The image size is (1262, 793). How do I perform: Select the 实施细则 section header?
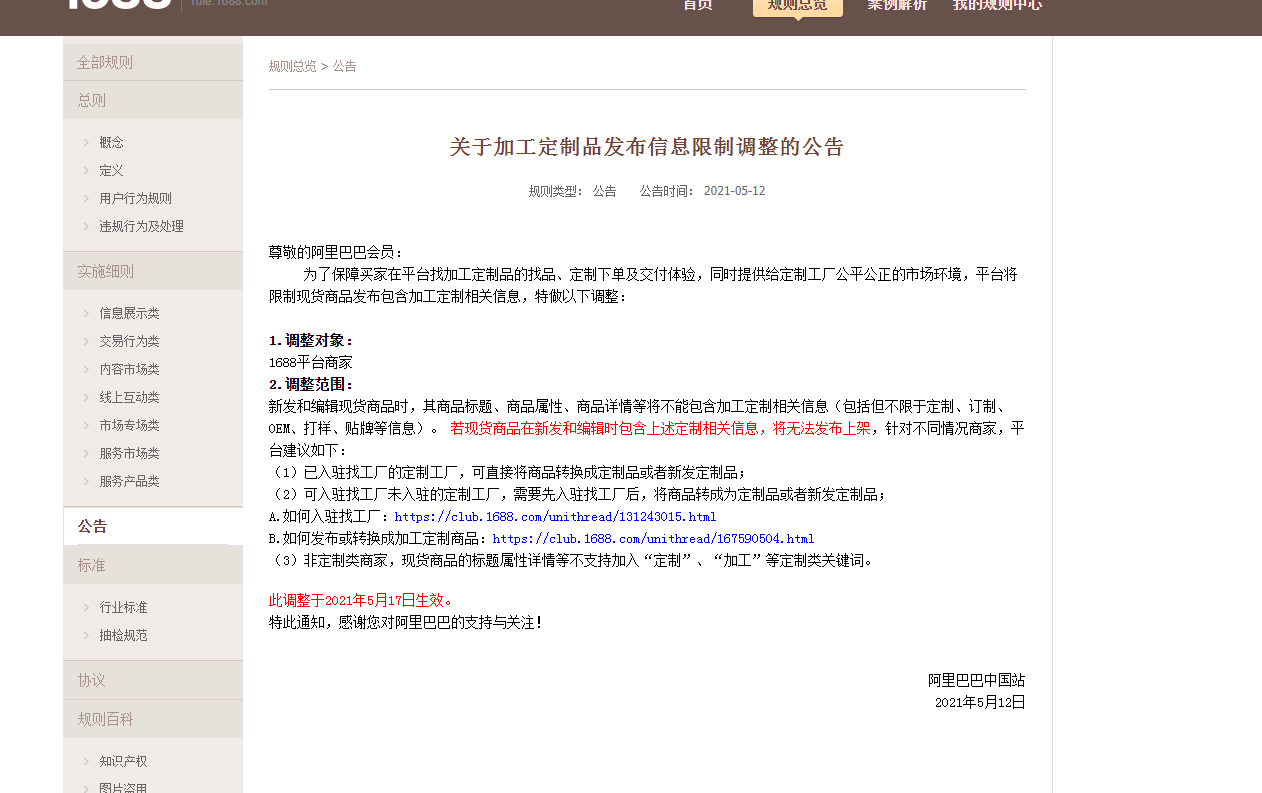coord(153,271)
